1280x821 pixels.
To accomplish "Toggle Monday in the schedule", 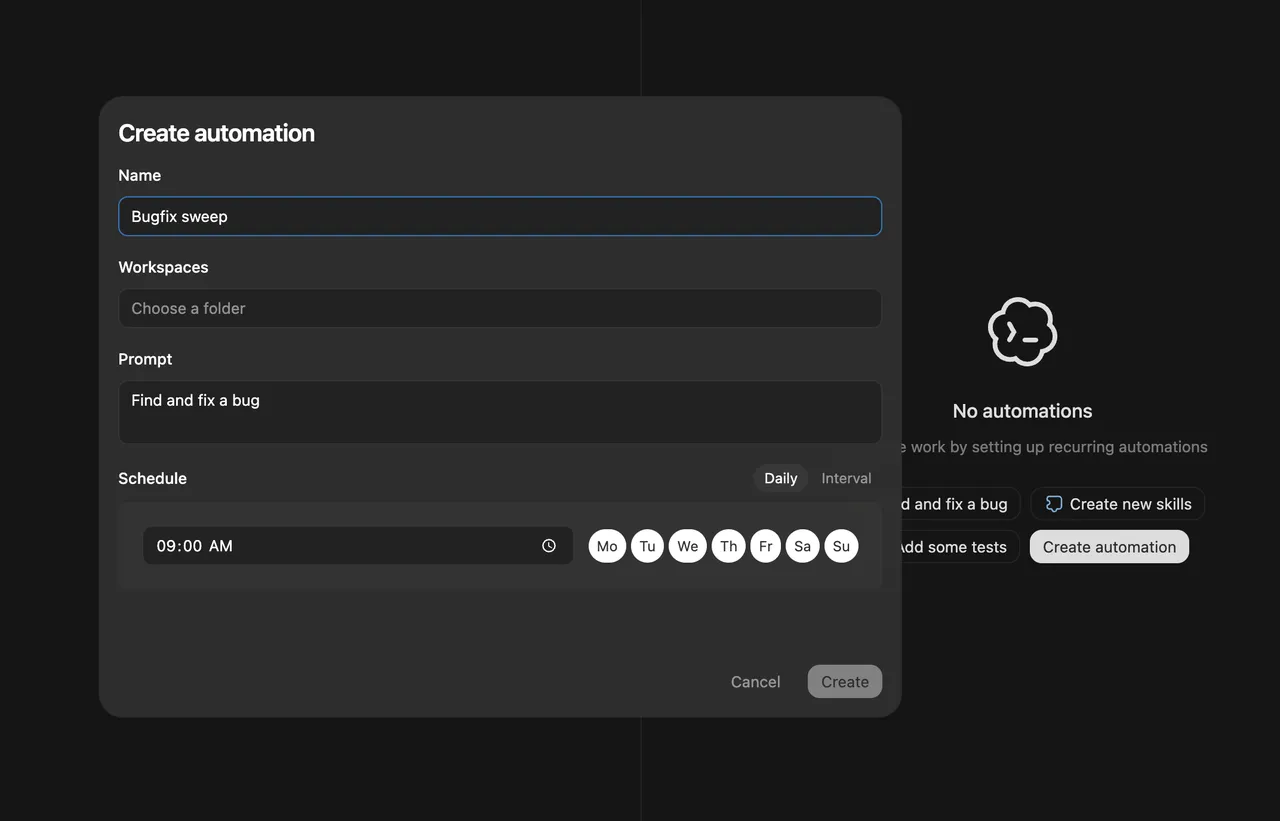I will pyautogui.click(x=607, y=546).
